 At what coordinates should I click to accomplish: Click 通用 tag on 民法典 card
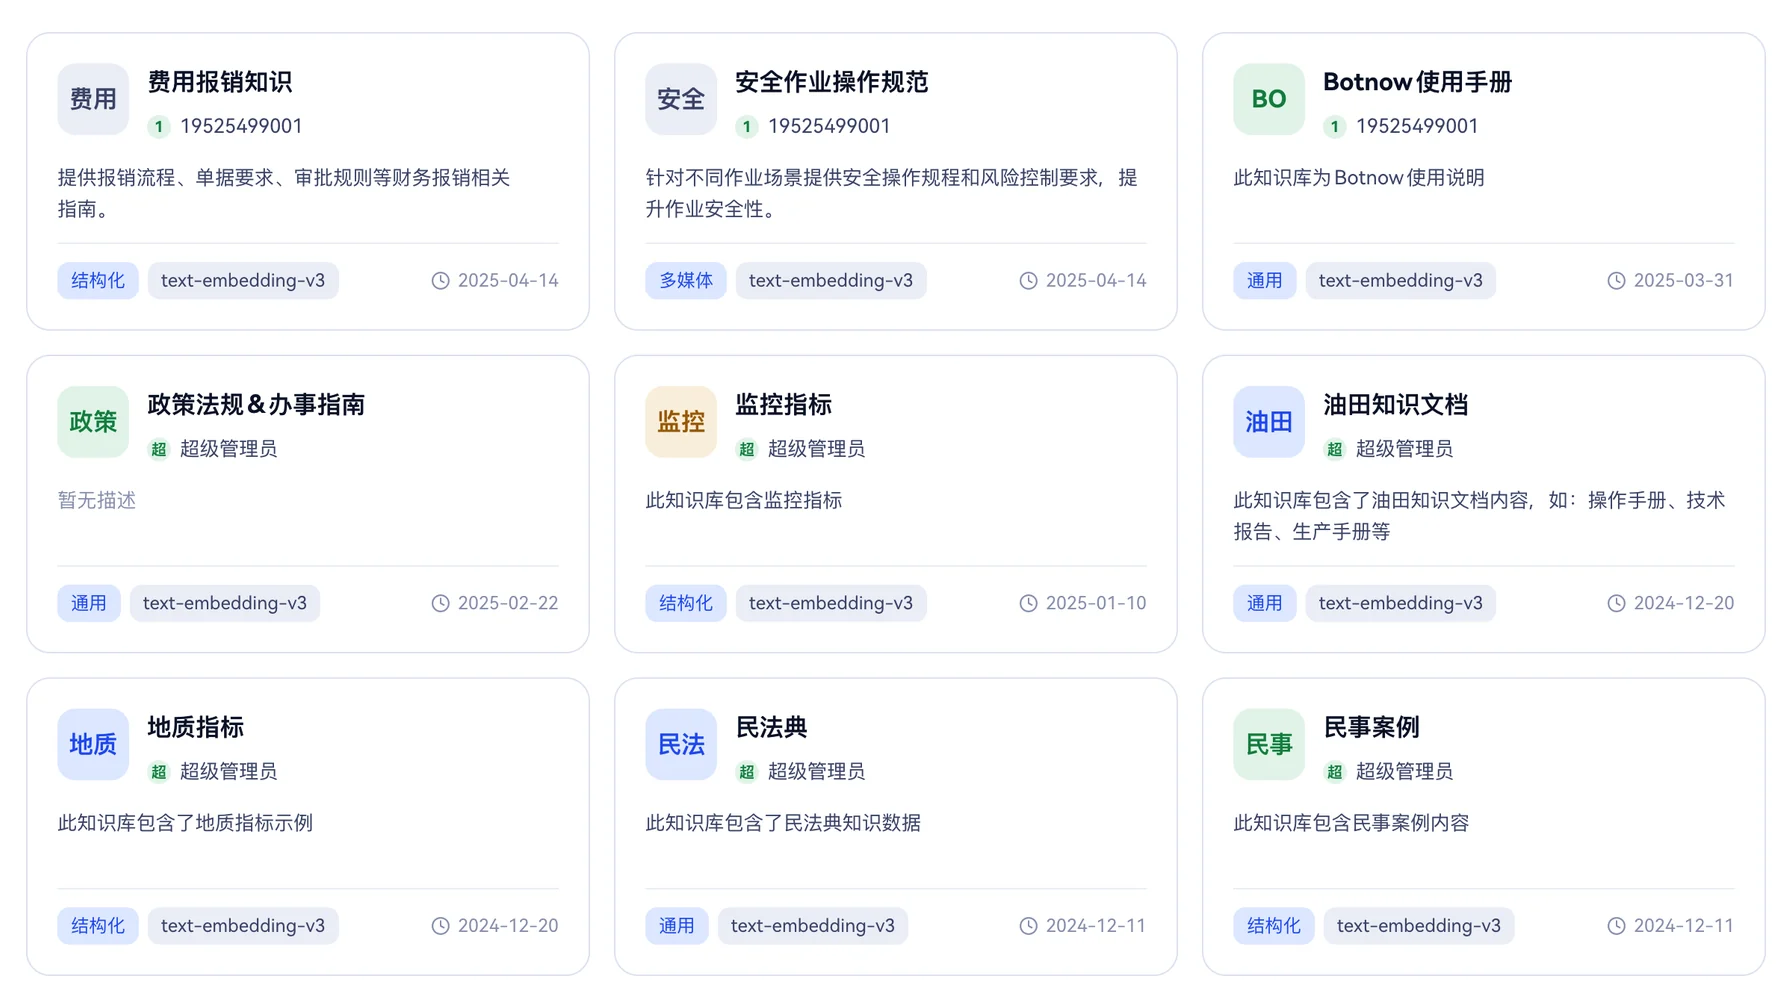point(677,926)
